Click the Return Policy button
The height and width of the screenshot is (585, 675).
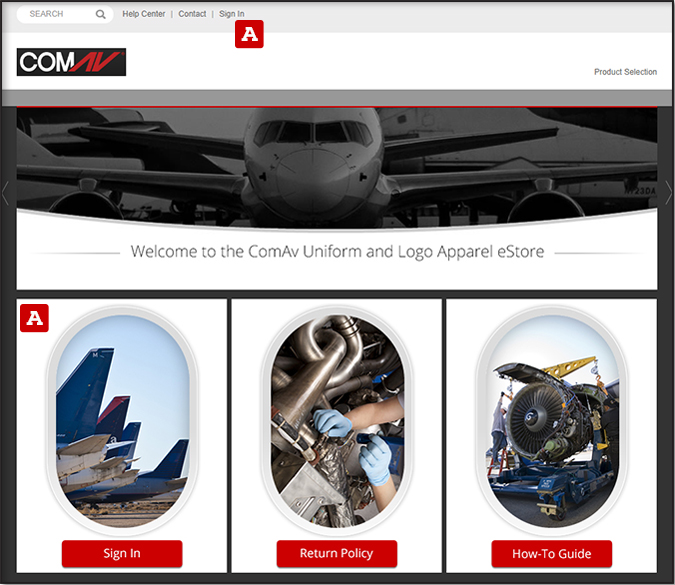[337, 554]
